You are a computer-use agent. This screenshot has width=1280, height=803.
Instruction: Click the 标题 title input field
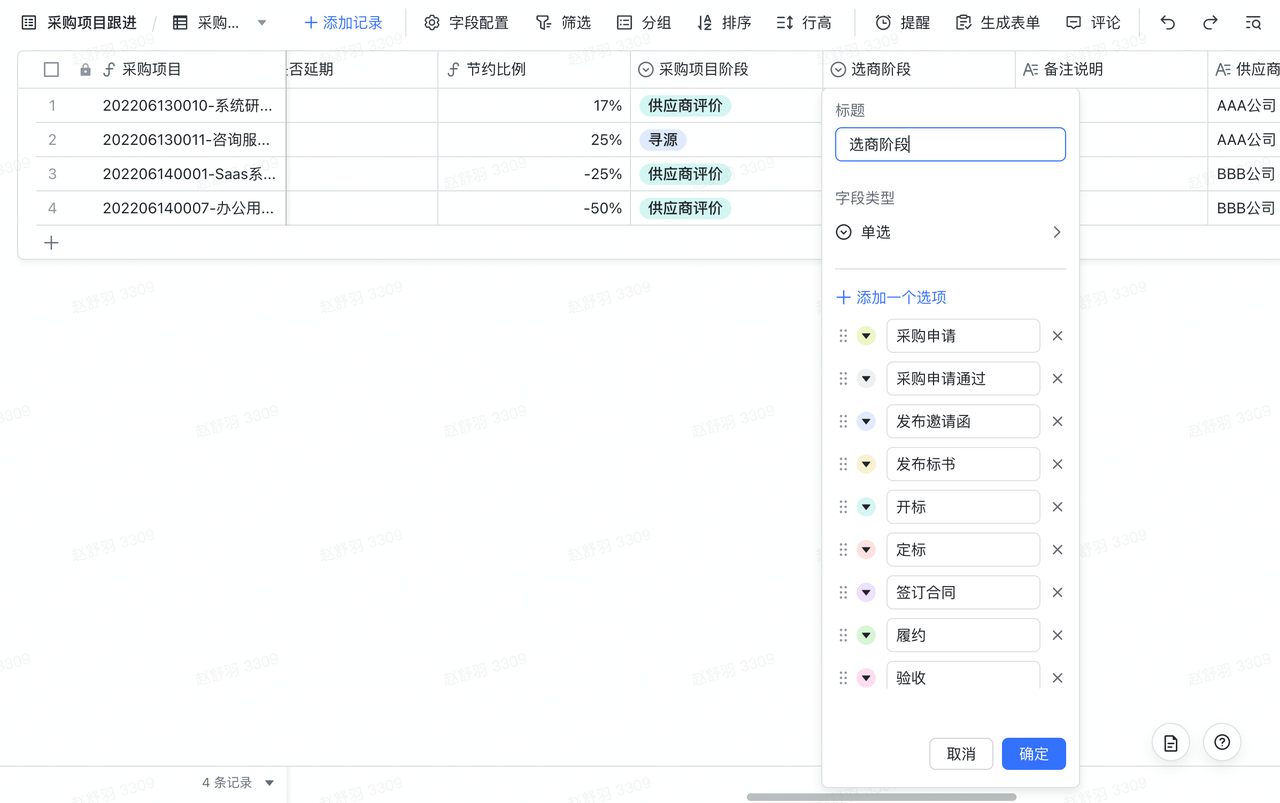pos(950,145)
